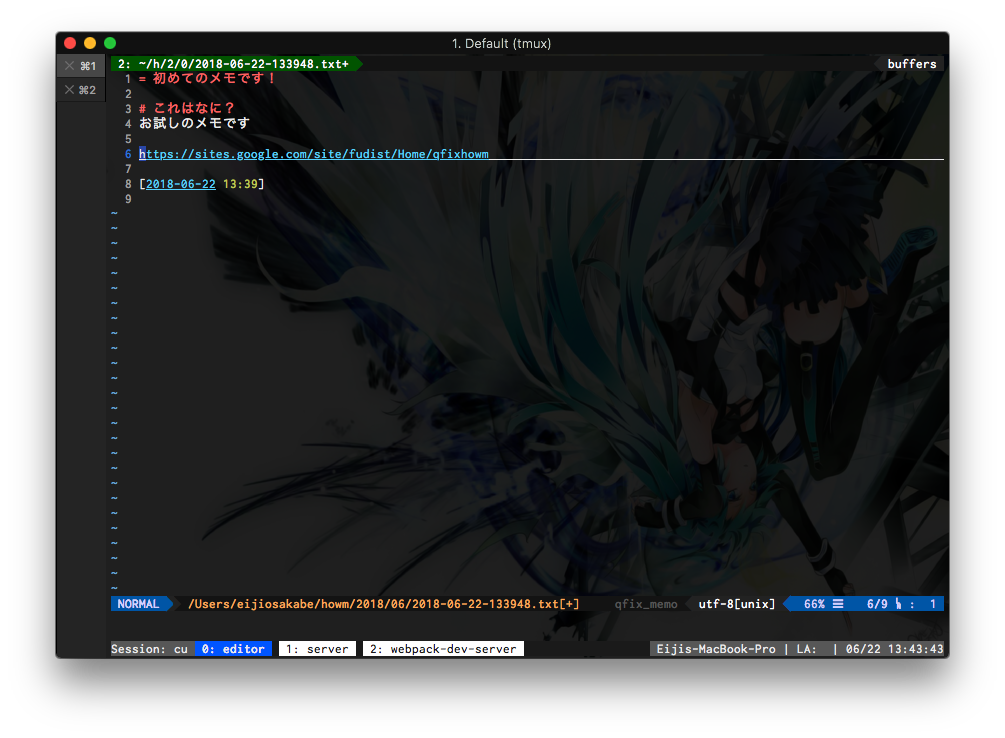This screenshot has width=1005, height=738.
Task: Open the sites.google.com qfixhowm URL
Action: pos(315,153)
